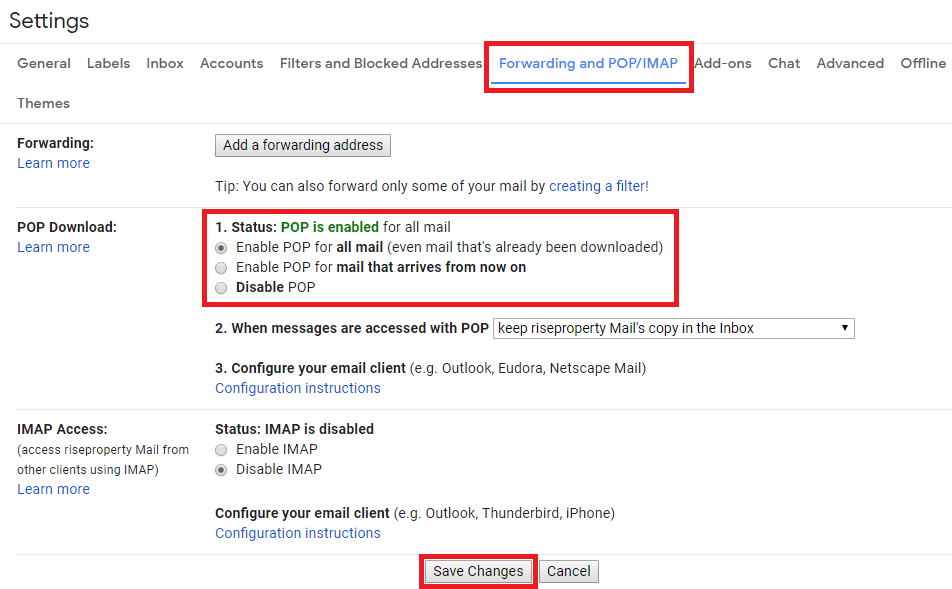Go to the Inbox settings tab
The height and width of the screenshot is (589, 952).
pos(165,63)
